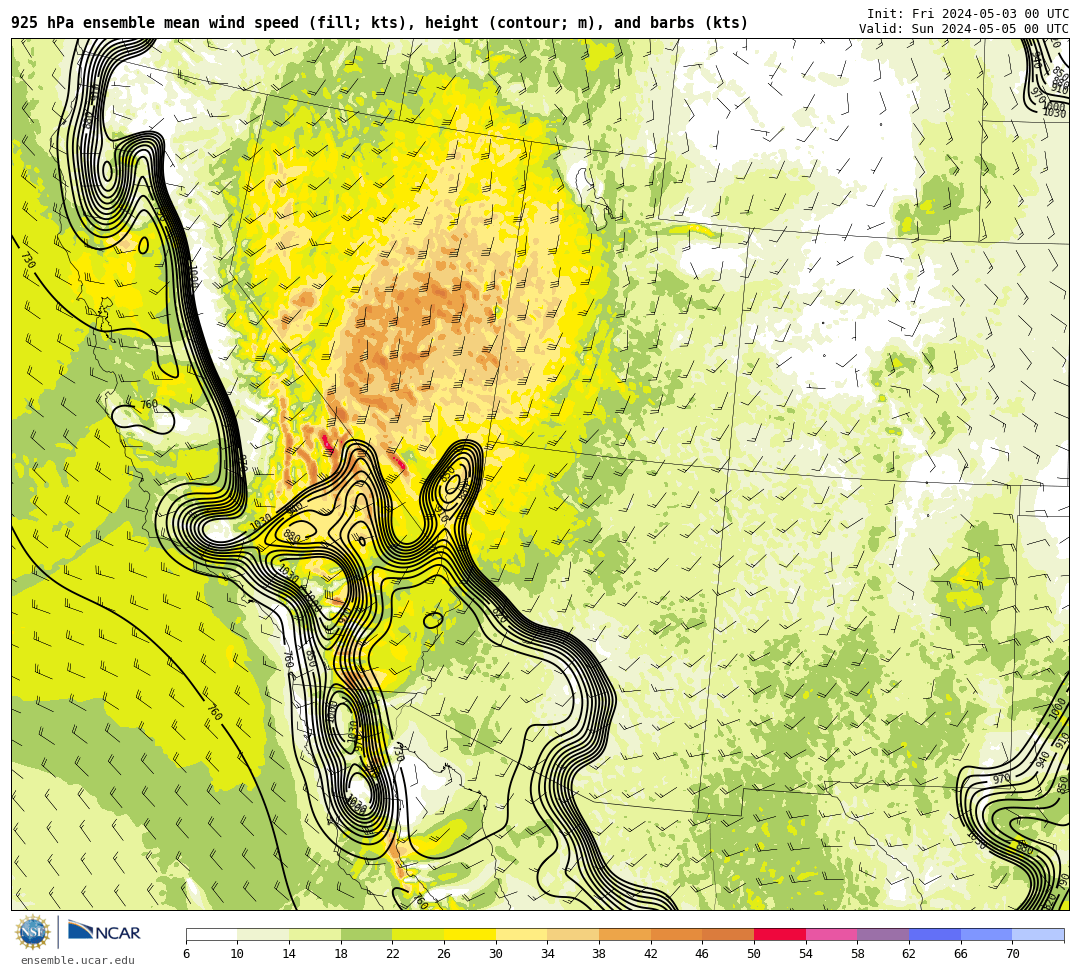This screenshot has width=1080, height=973.
Task: Pick the white 6–10 kts colorbar swatch
Action: point(211,934)
